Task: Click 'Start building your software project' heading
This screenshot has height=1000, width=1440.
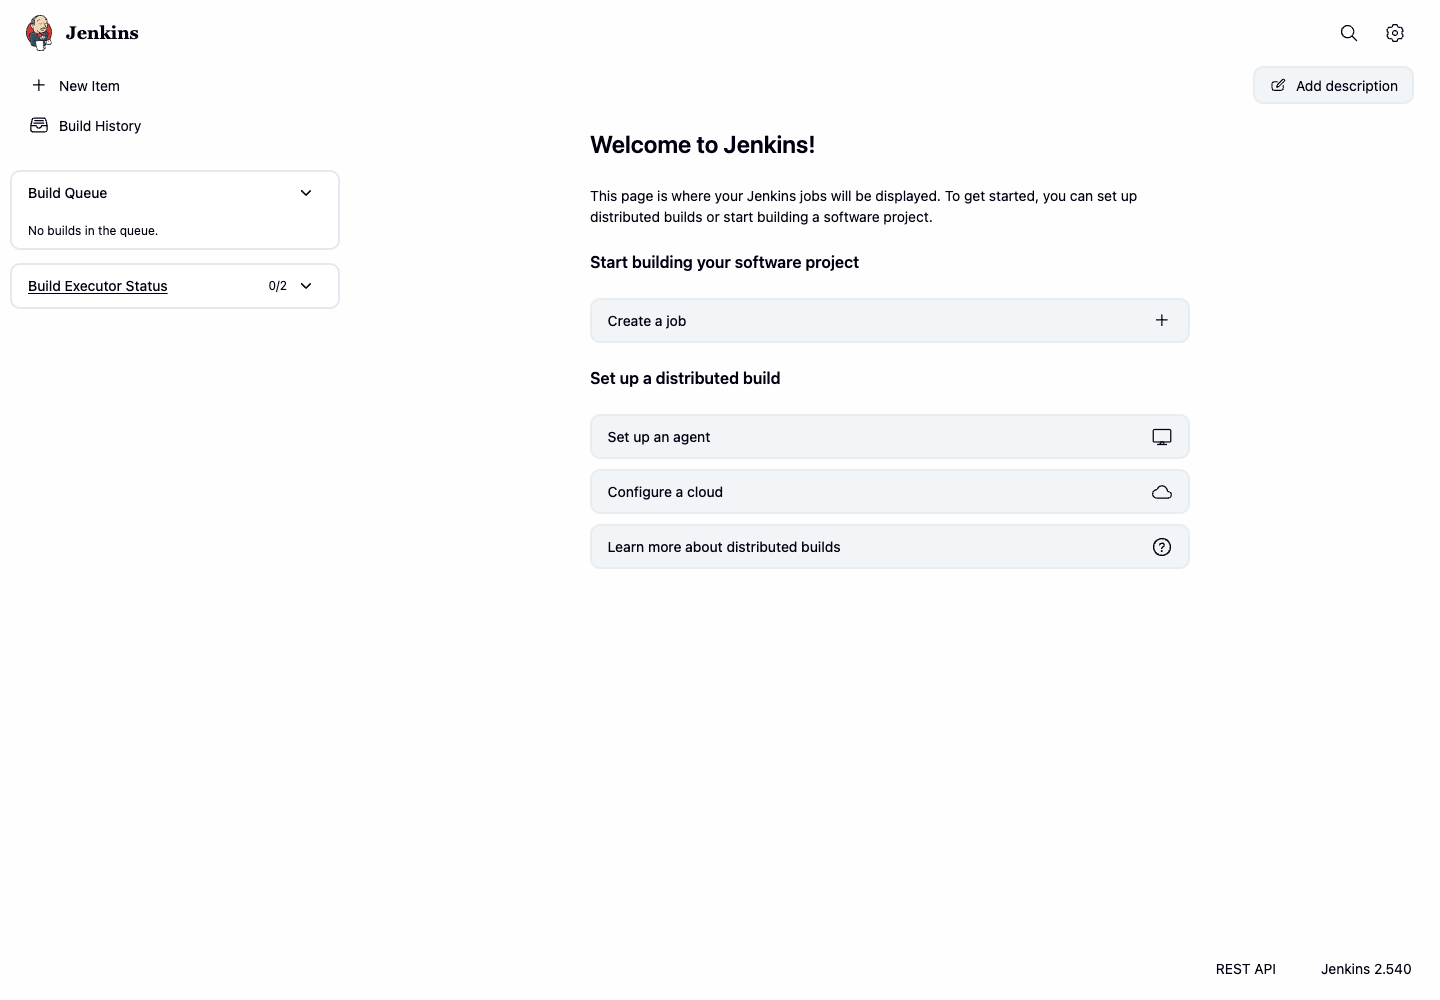Action: click(x=724, y=262)
